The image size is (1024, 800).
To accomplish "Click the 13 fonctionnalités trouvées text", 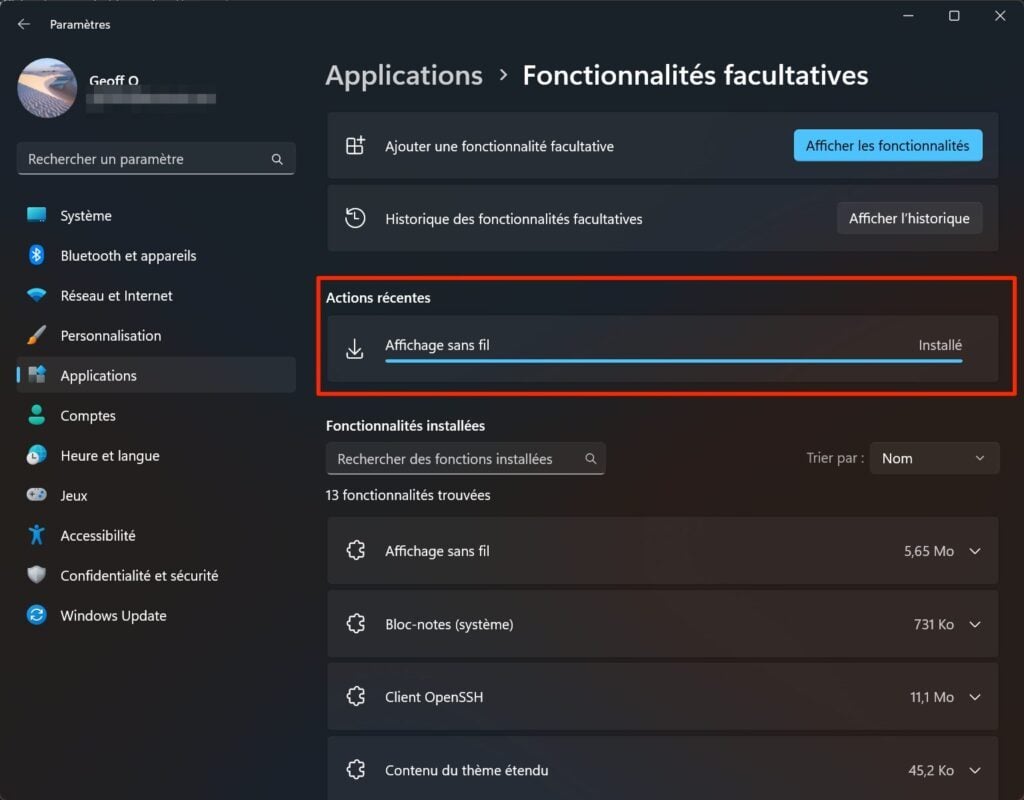I will pyautogui.click(x=408, y=495).
